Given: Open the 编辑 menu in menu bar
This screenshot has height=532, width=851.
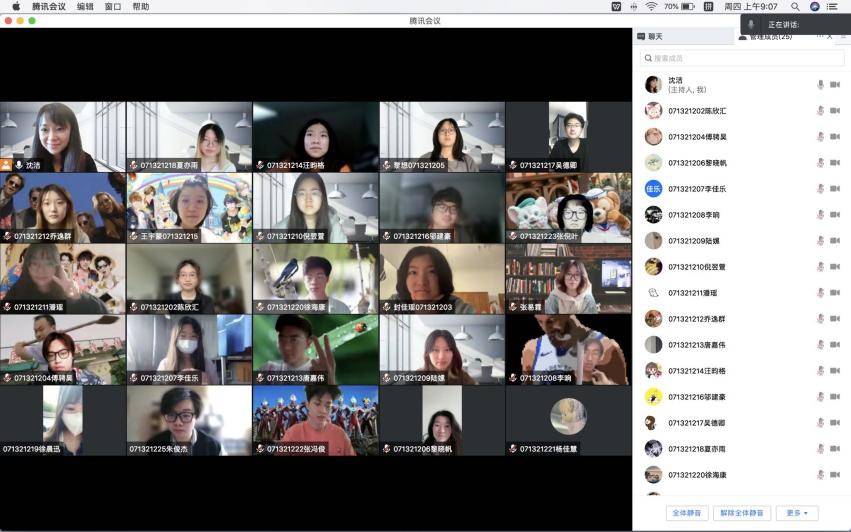Looking at the screenshot, I should click(x=85, y=6).
